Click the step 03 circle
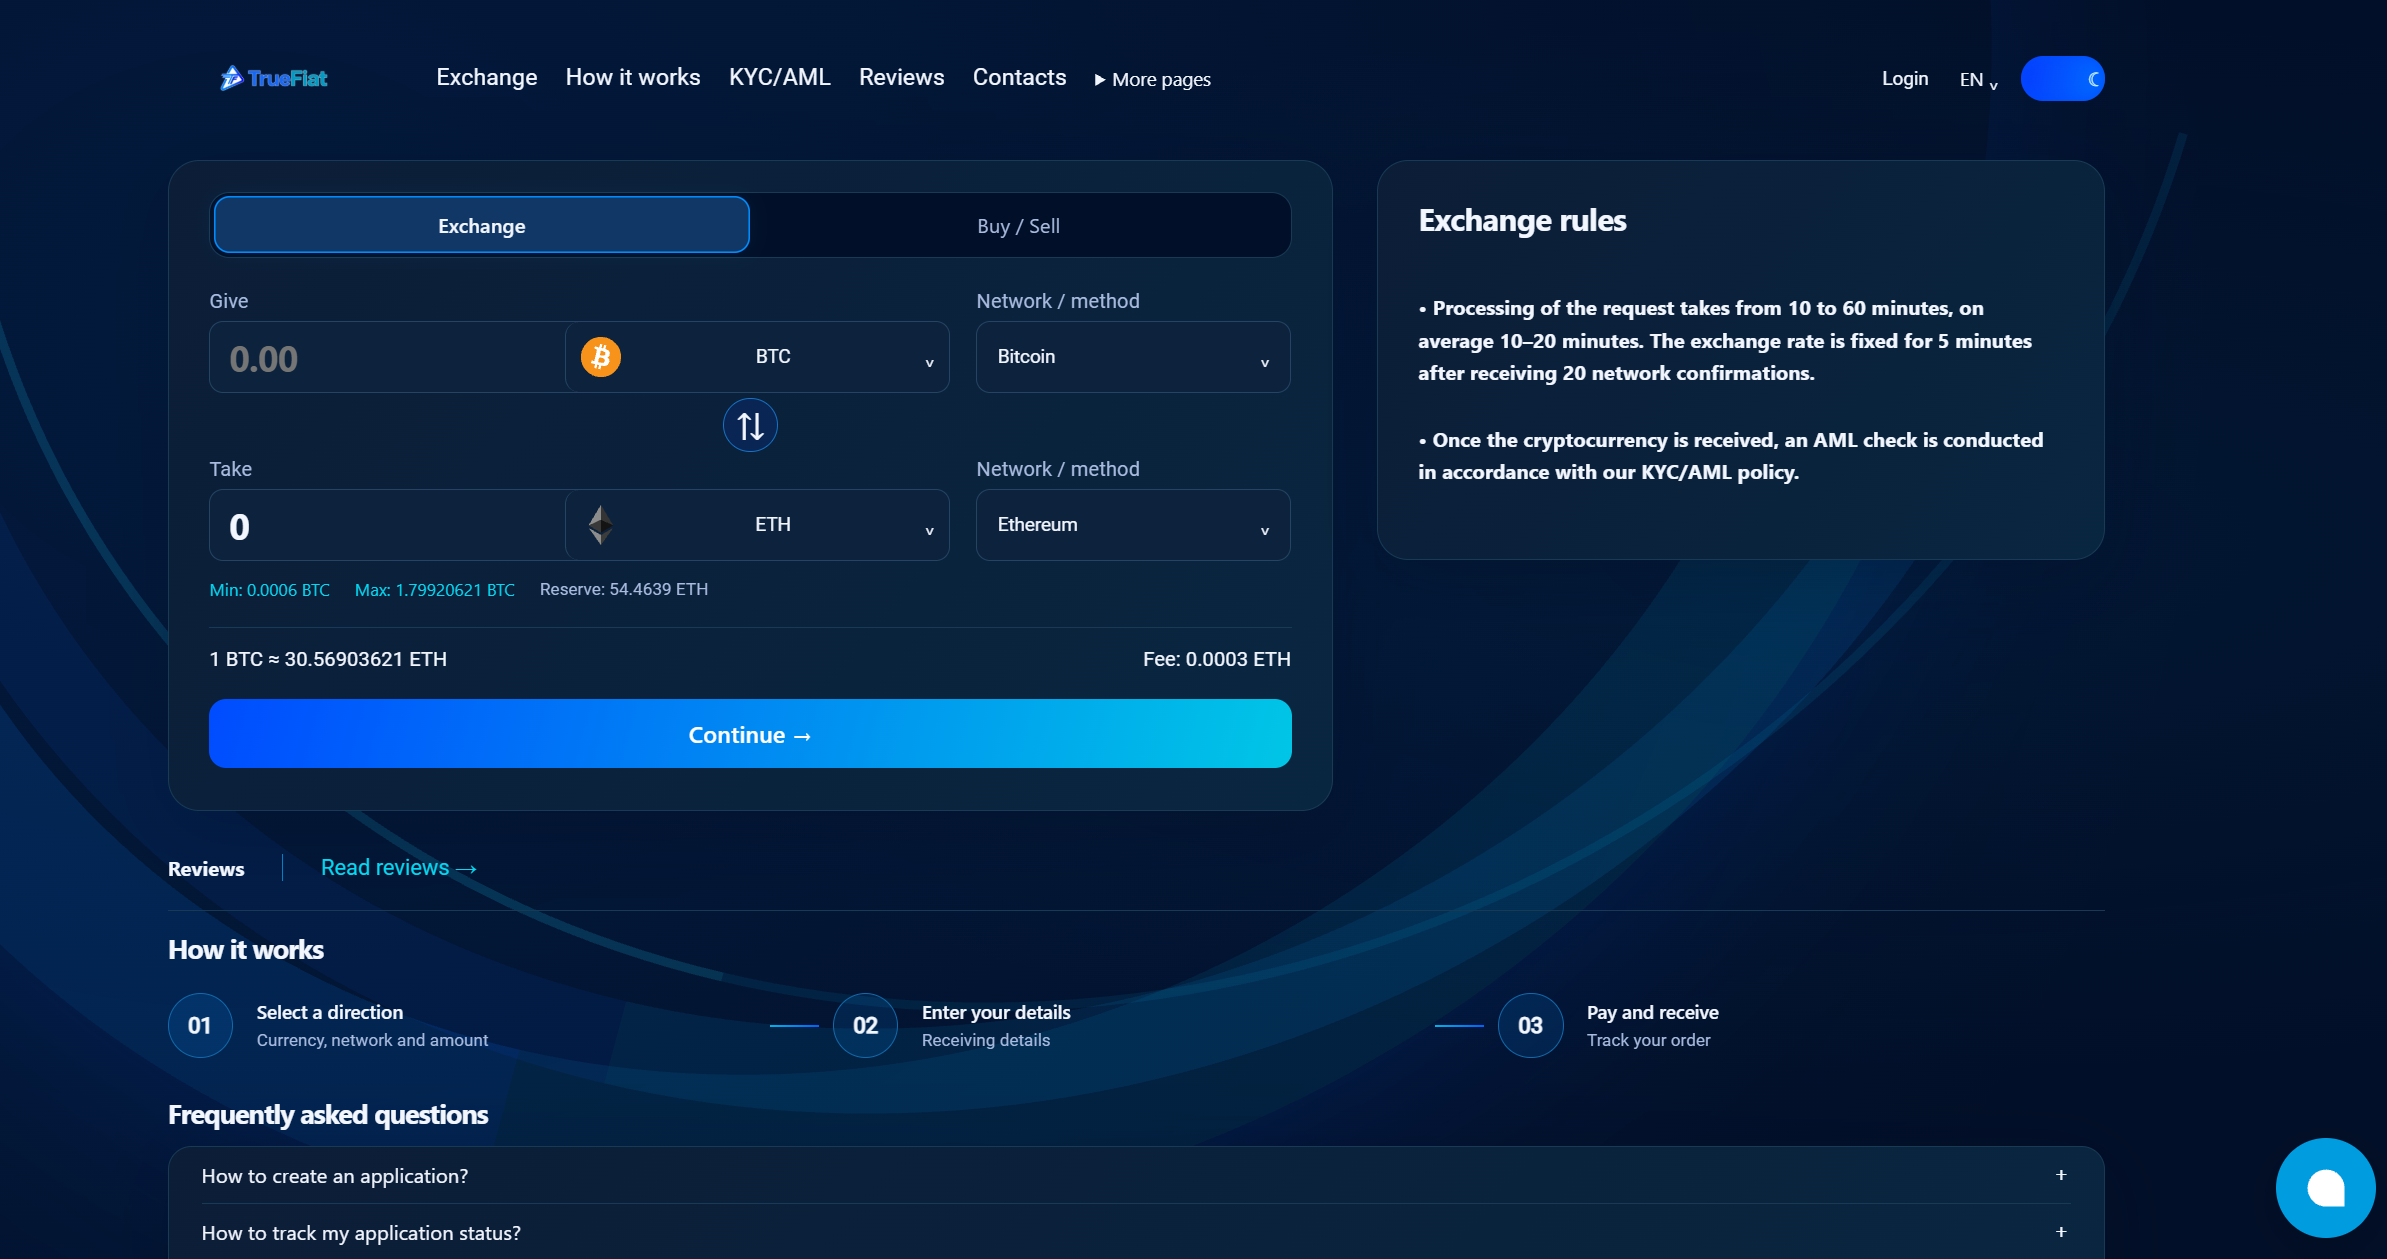Screen dimensions: 2387x1259 (1530, 1025)
